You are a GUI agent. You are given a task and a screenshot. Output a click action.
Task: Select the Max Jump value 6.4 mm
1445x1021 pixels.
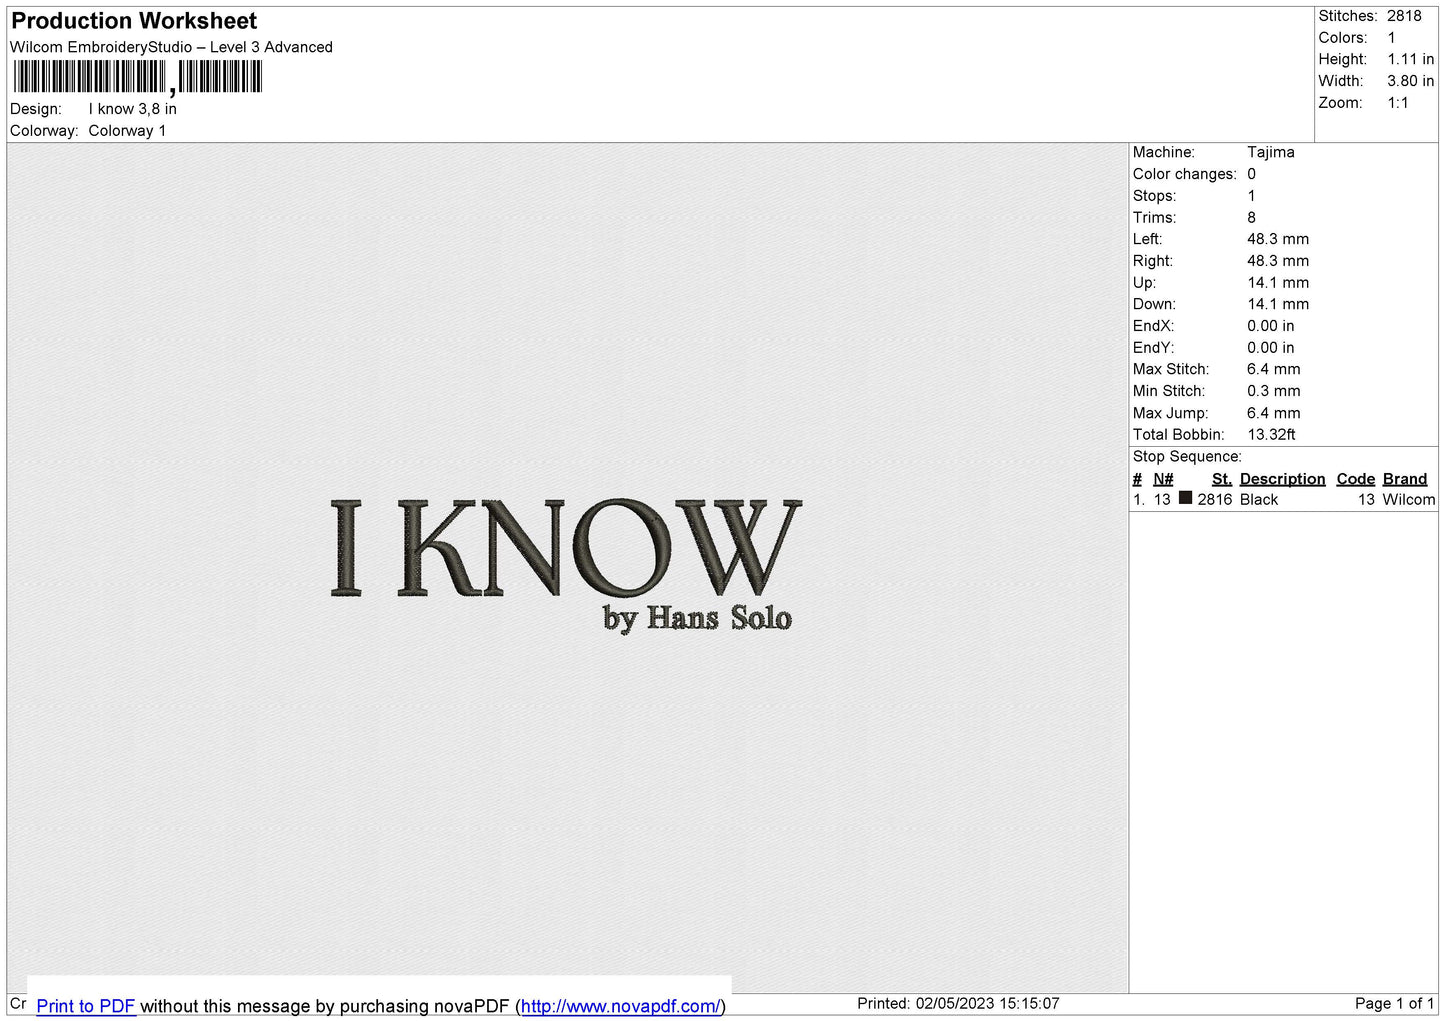tap(1274, 413)
